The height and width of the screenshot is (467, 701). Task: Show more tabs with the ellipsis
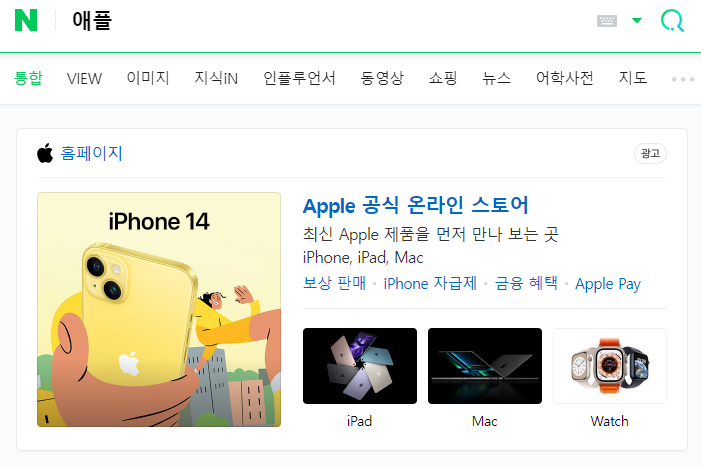pyautogui.click(x=683, y=79)
